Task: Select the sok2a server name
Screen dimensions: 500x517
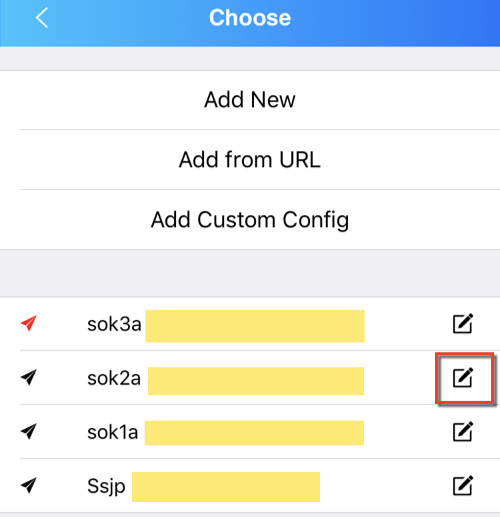Action: click(114, 378)
